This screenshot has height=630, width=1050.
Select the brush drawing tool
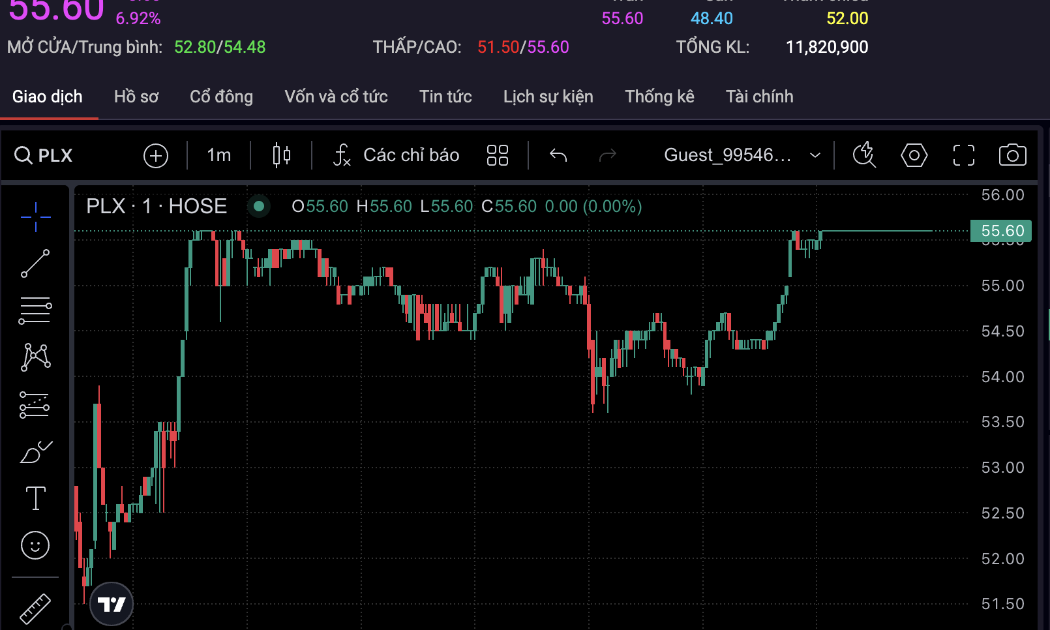coord(35,452)
